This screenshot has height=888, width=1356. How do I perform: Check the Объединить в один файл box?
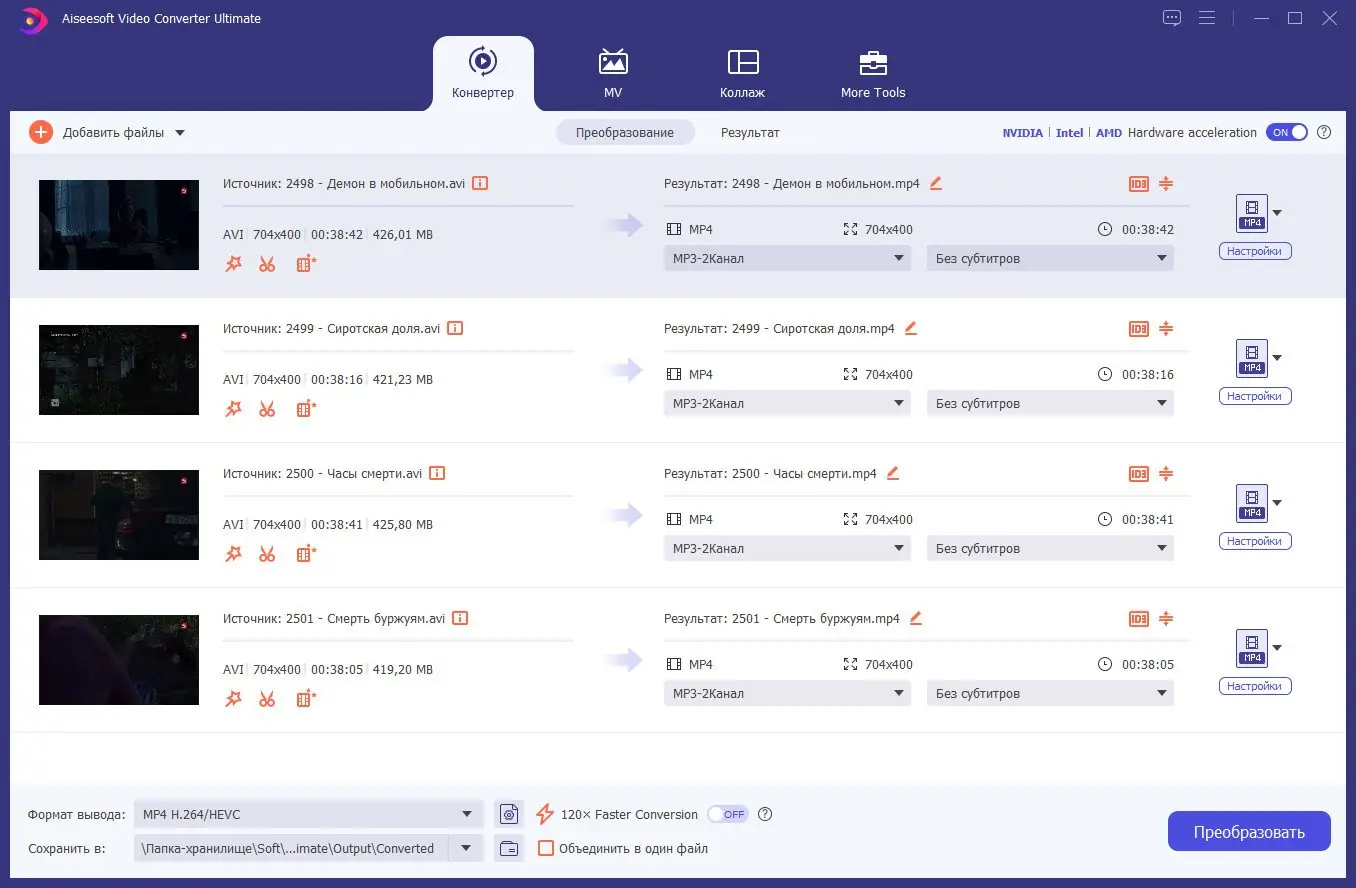546,848
